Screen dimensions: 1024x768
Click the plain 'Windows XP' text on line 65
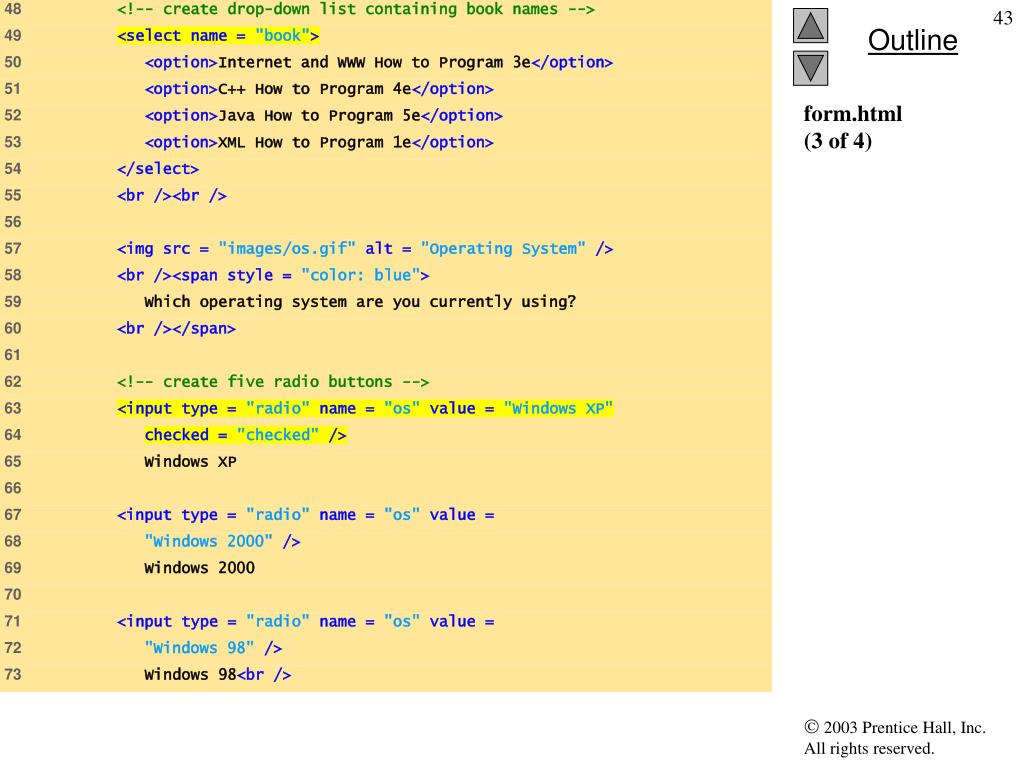coord(191,462)
